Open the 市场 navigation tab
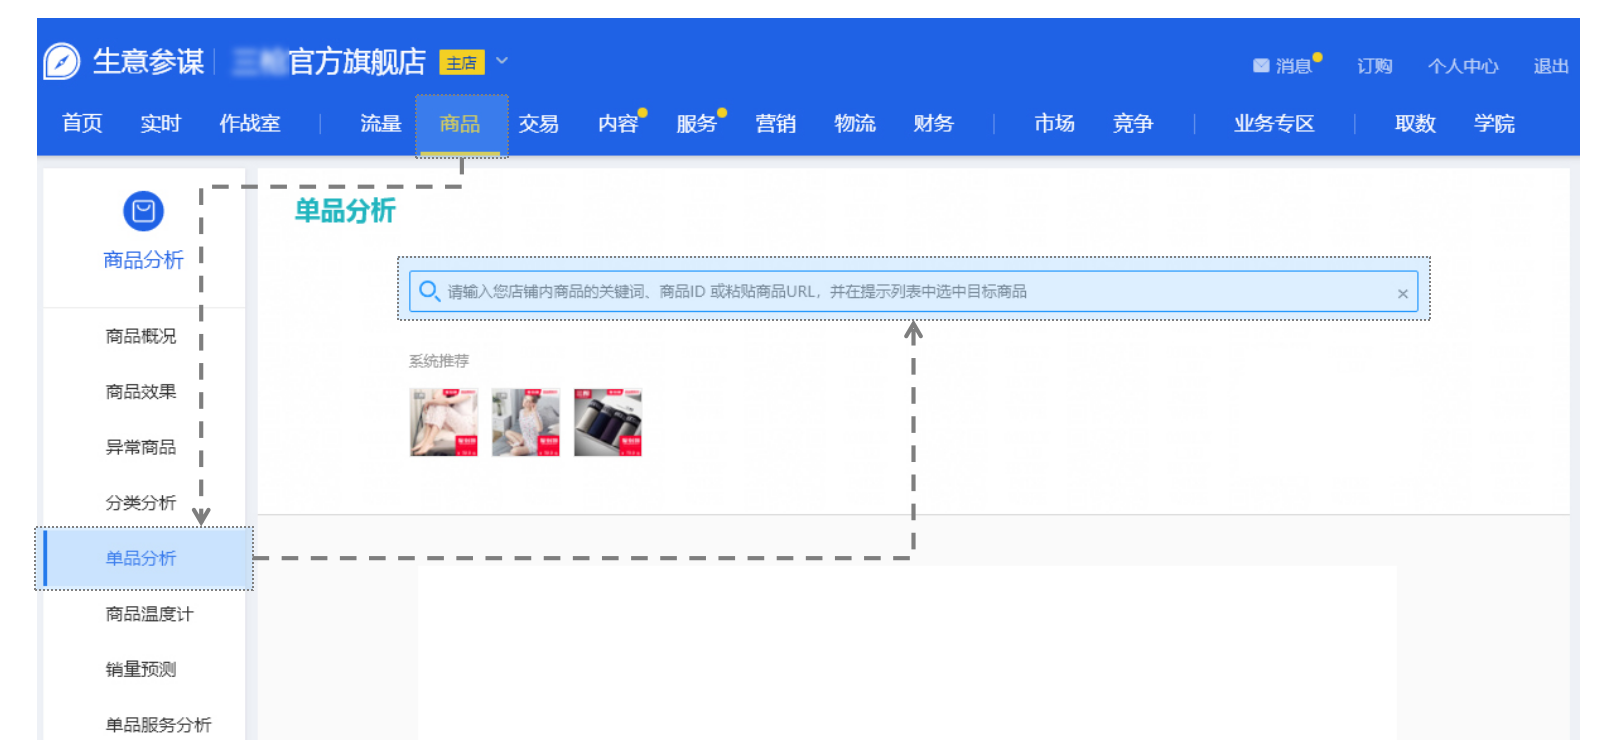 point(1054,124)
